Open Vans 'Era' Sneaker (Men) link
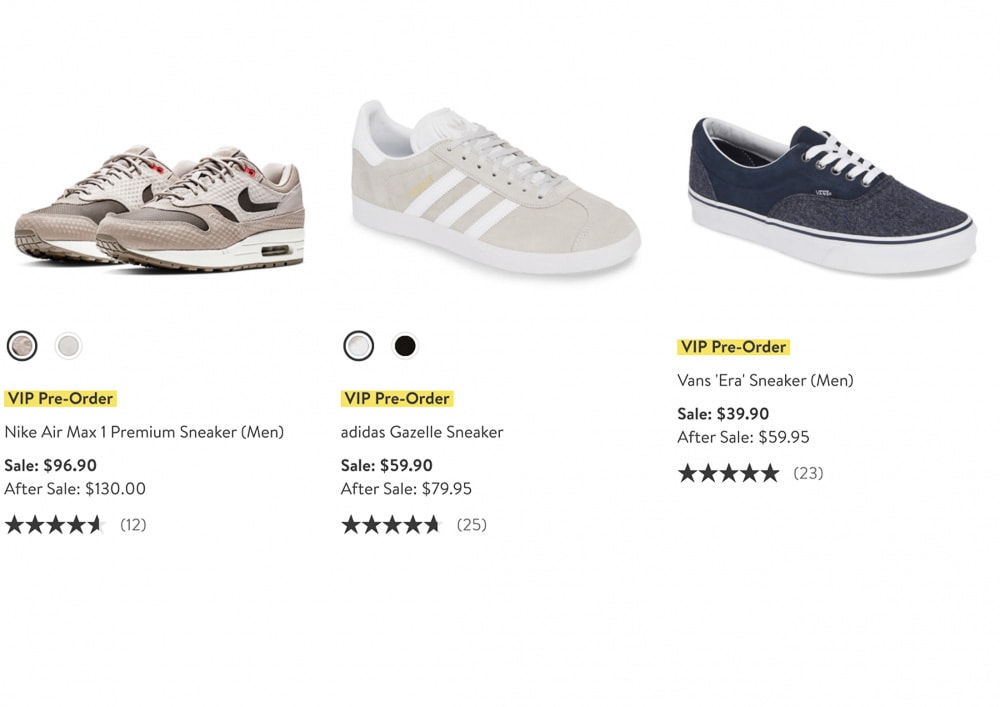1000x707 pixels. pyautogui.click(x=765, y=381)
